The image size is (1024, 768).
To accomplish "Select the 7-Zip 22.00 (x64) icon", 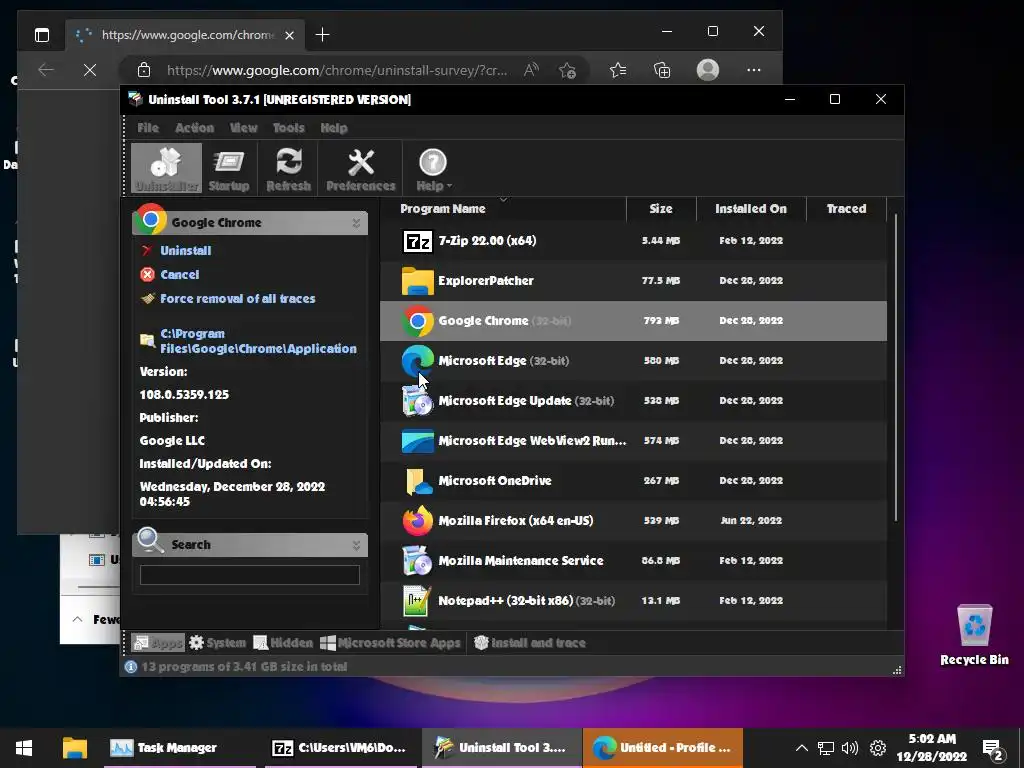I will [417, 241].
